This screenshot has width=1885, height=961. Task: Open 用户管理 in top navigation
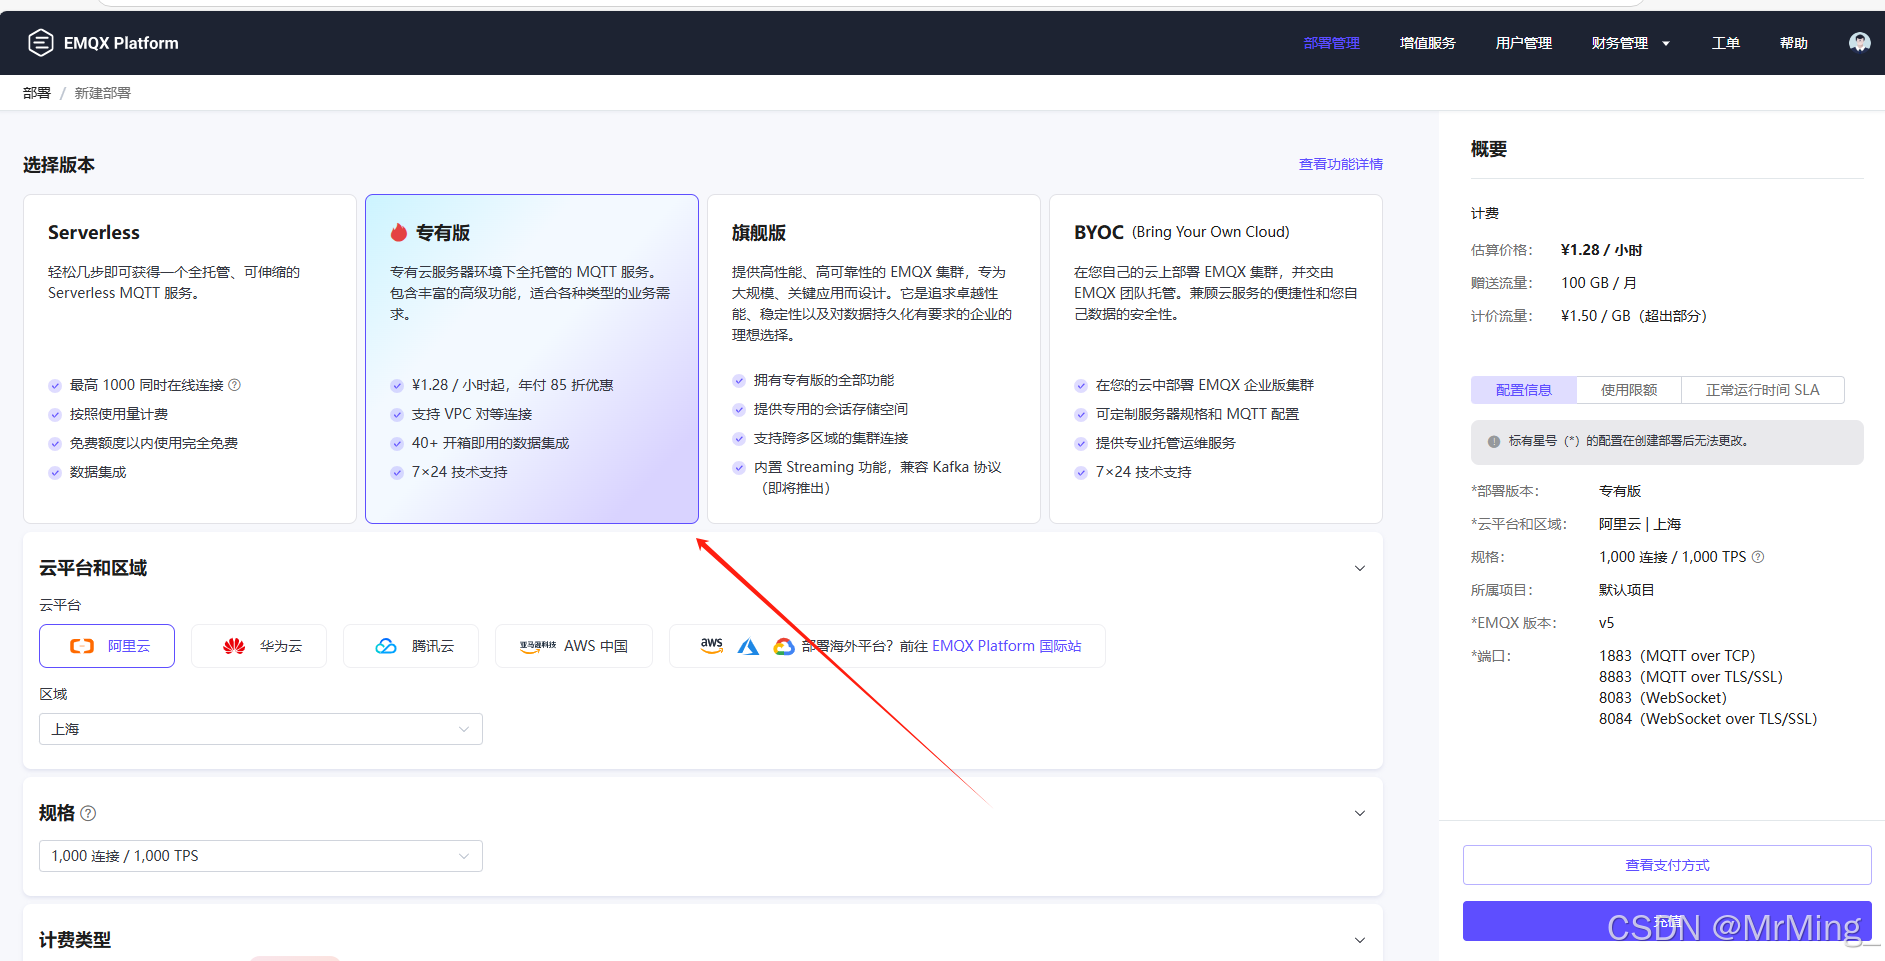1524,43
